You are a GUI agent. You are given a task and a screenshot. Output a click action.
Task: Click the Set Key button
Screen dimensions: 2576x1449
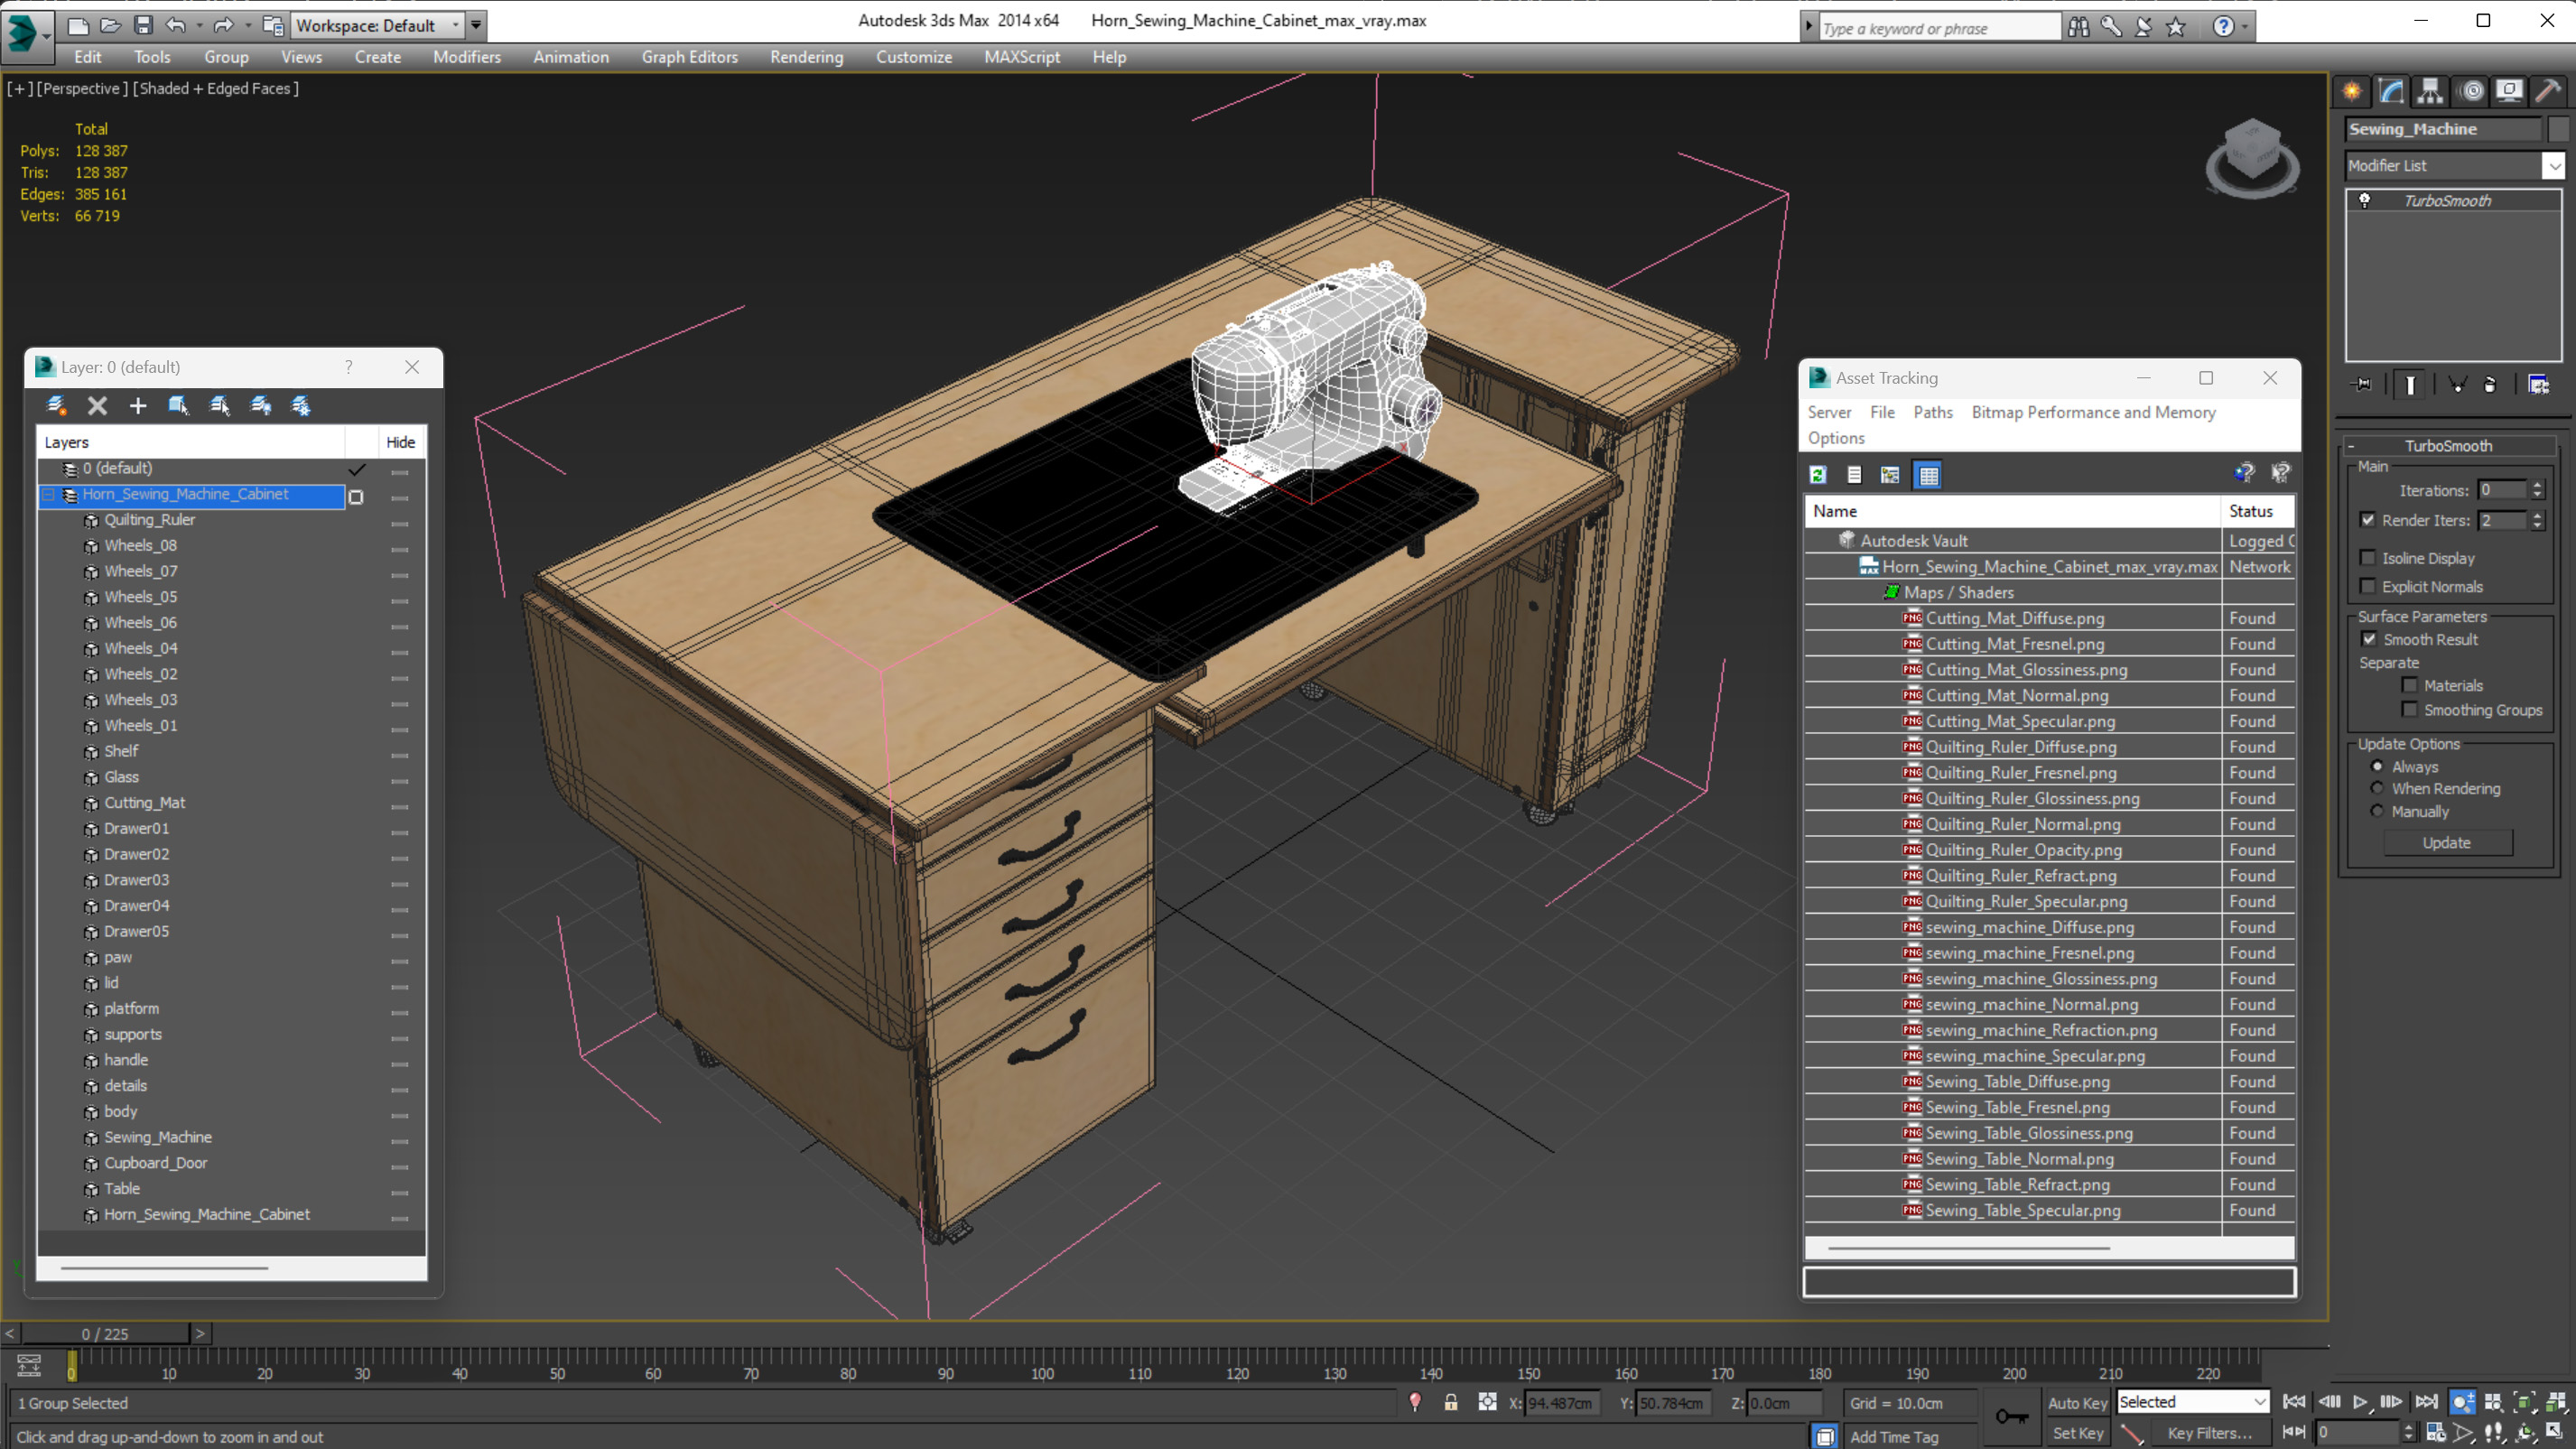coord(2077,1433)
